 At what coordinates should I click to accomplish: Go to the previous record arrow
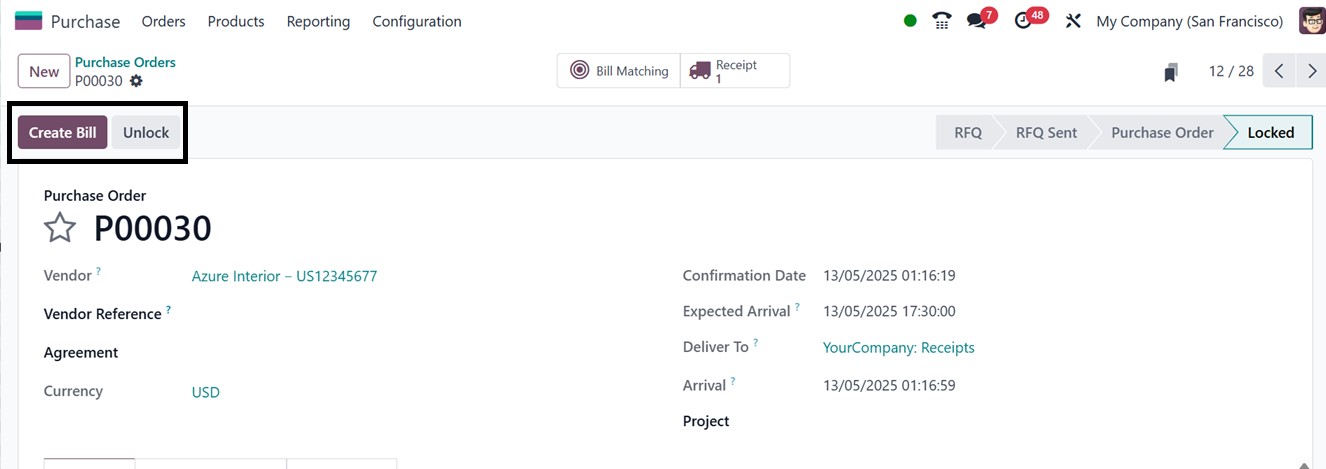pyautogui.click(x=1279, y=71)
